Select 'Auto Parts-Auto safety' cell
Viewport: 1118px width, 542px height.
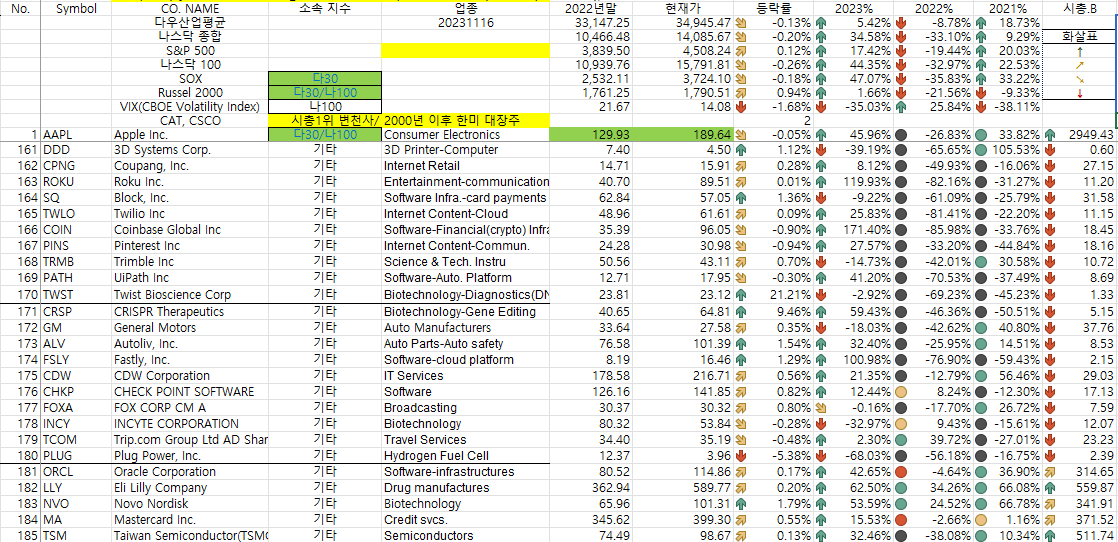[x=466, y=344]
